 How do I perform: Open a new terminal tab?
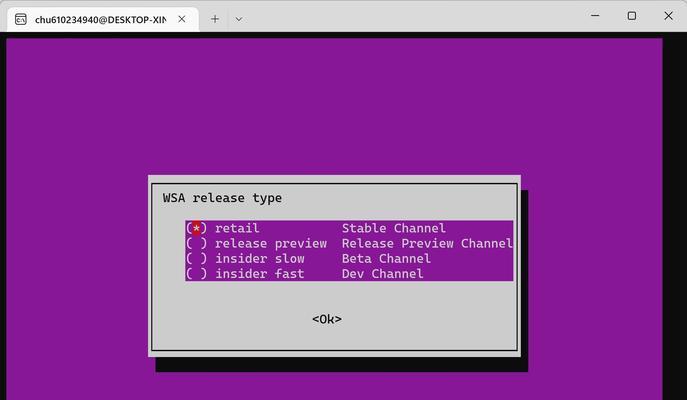[215, 19]
